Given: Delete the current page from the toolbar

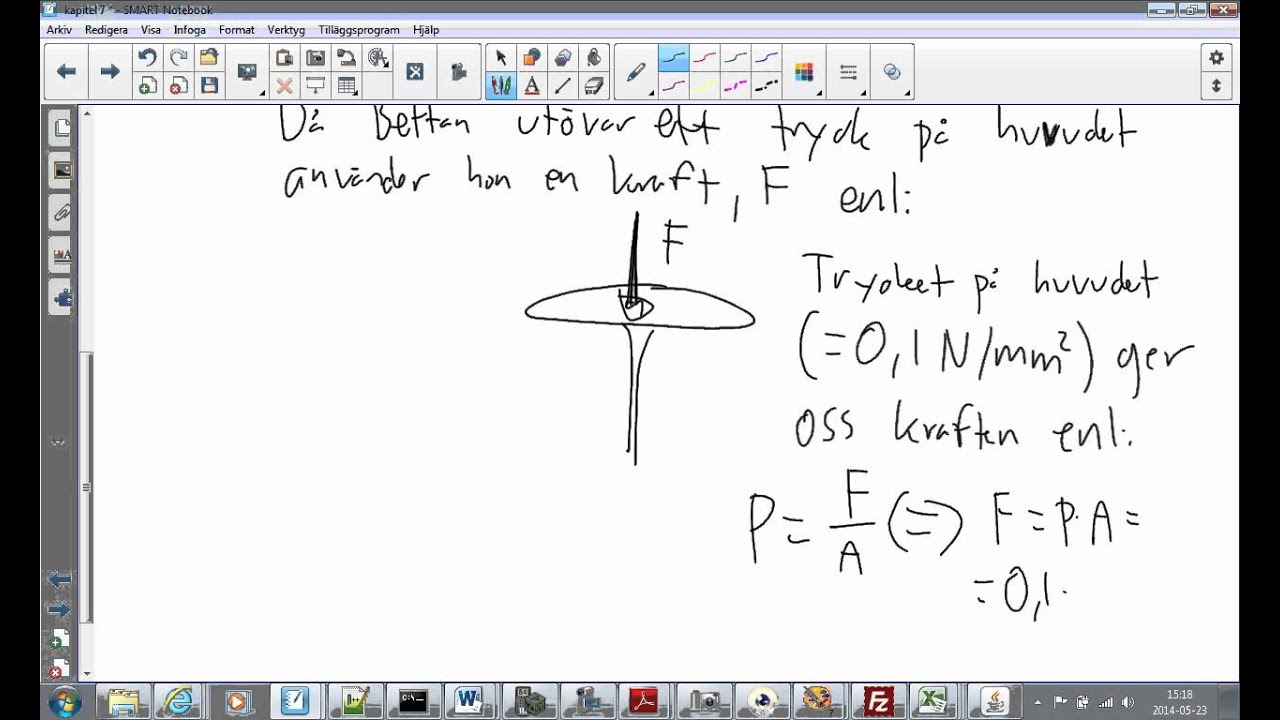Looking at the screenshot, I should pos(178,86).
